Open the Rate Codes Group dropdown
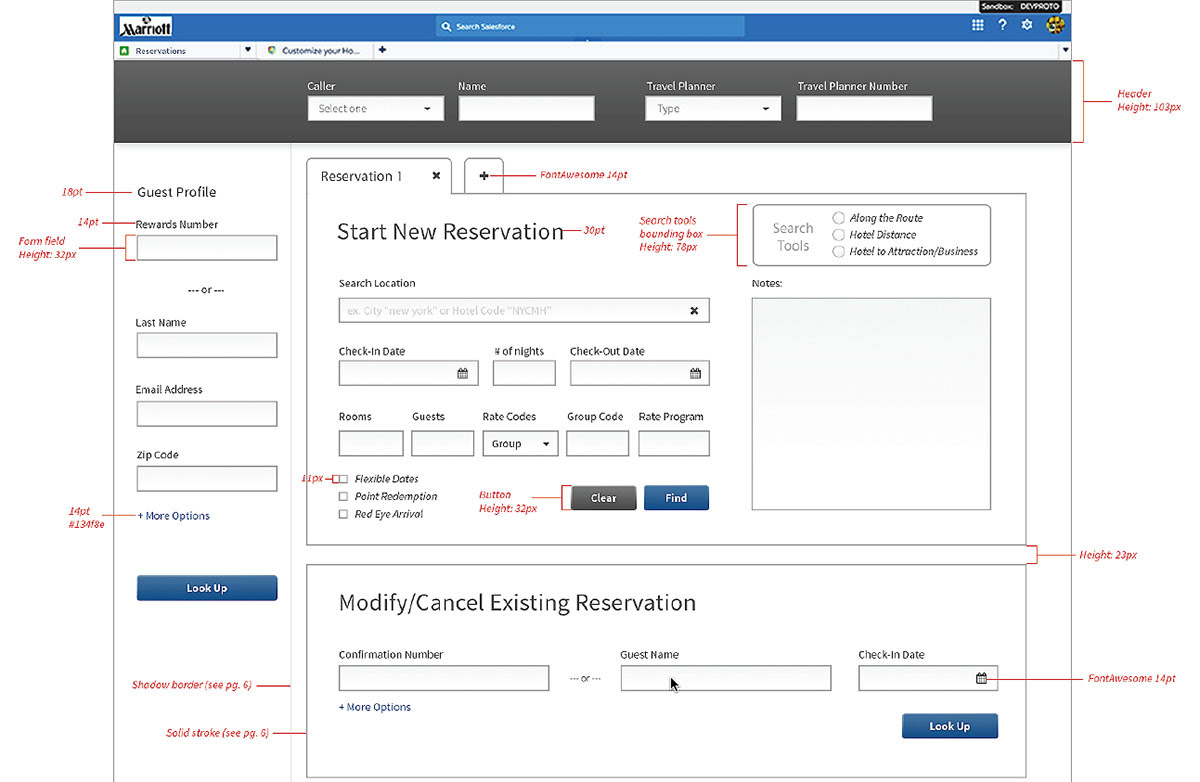The height and width of the screenshot is (782, 1200). (520, 444)
